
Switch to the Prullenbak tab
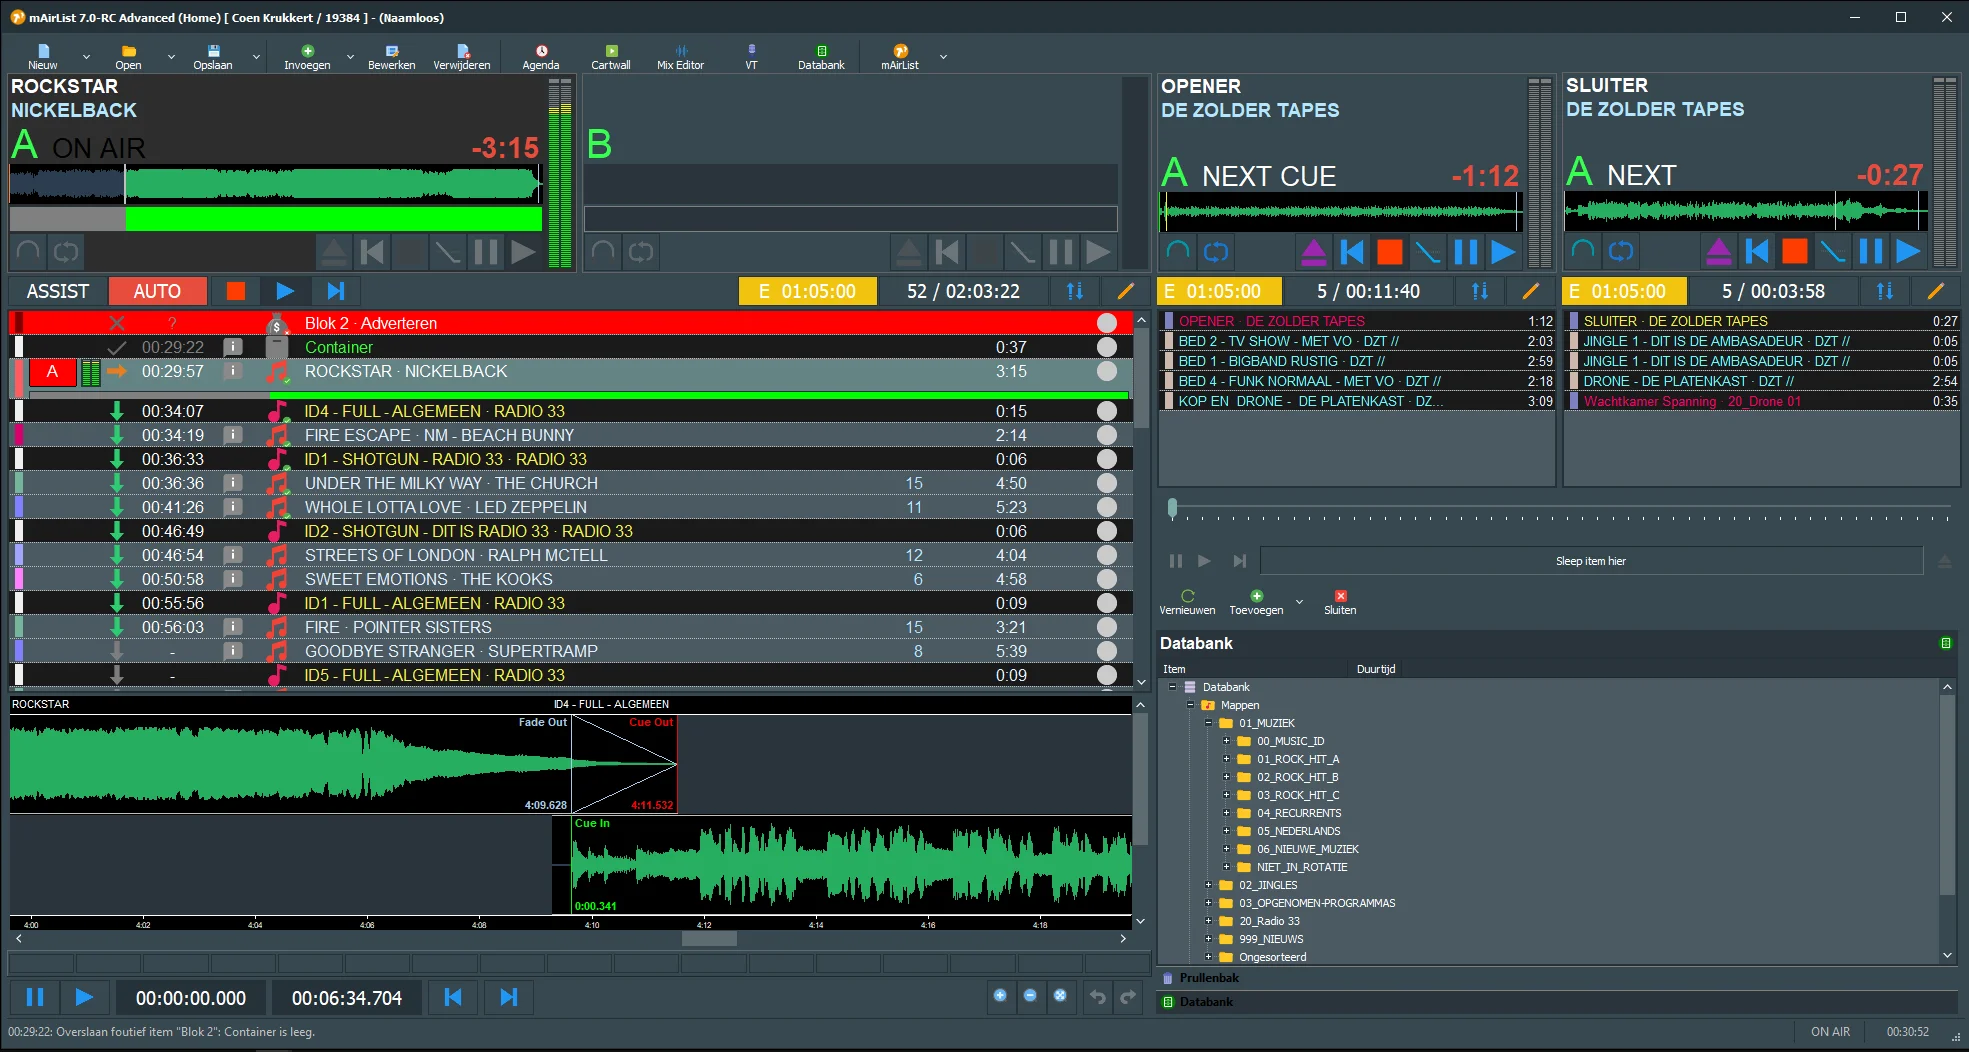1208,978
